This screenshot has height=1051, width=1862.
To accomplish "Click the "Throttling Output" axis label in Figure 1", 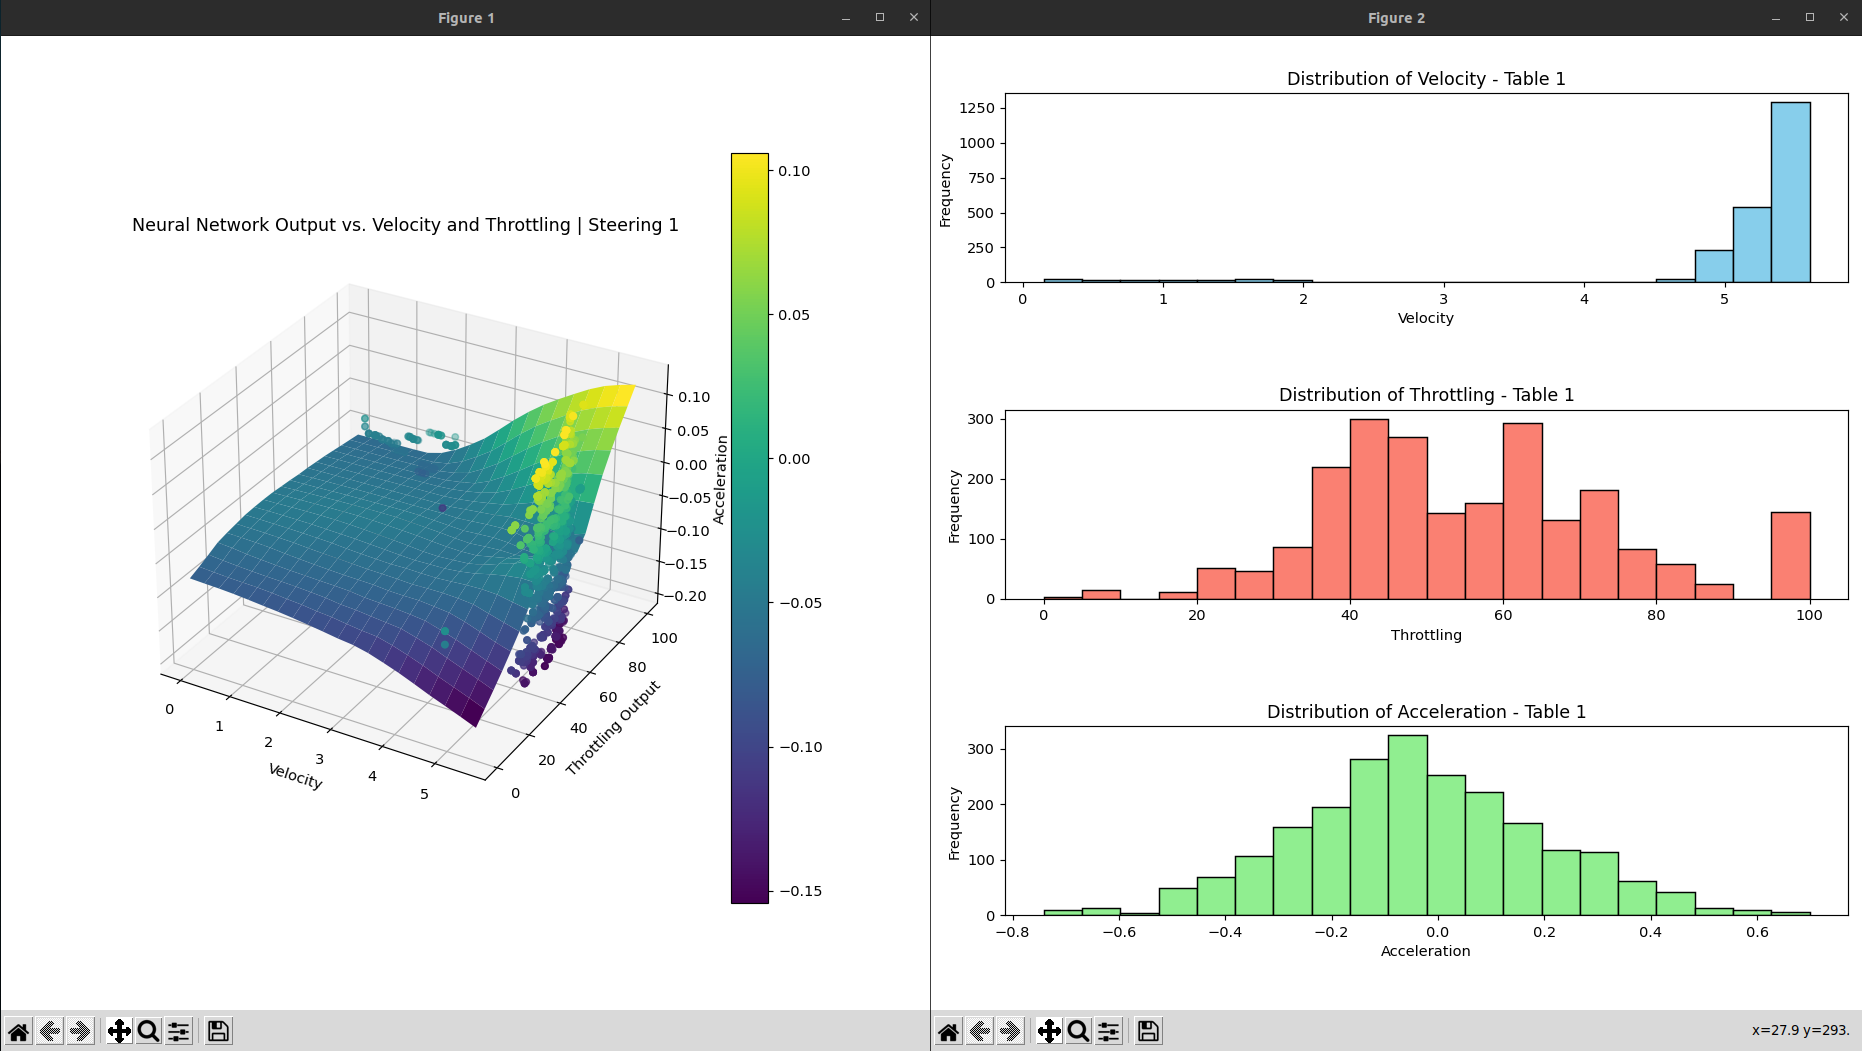I will pyautogui.click(x=613, y=727).
